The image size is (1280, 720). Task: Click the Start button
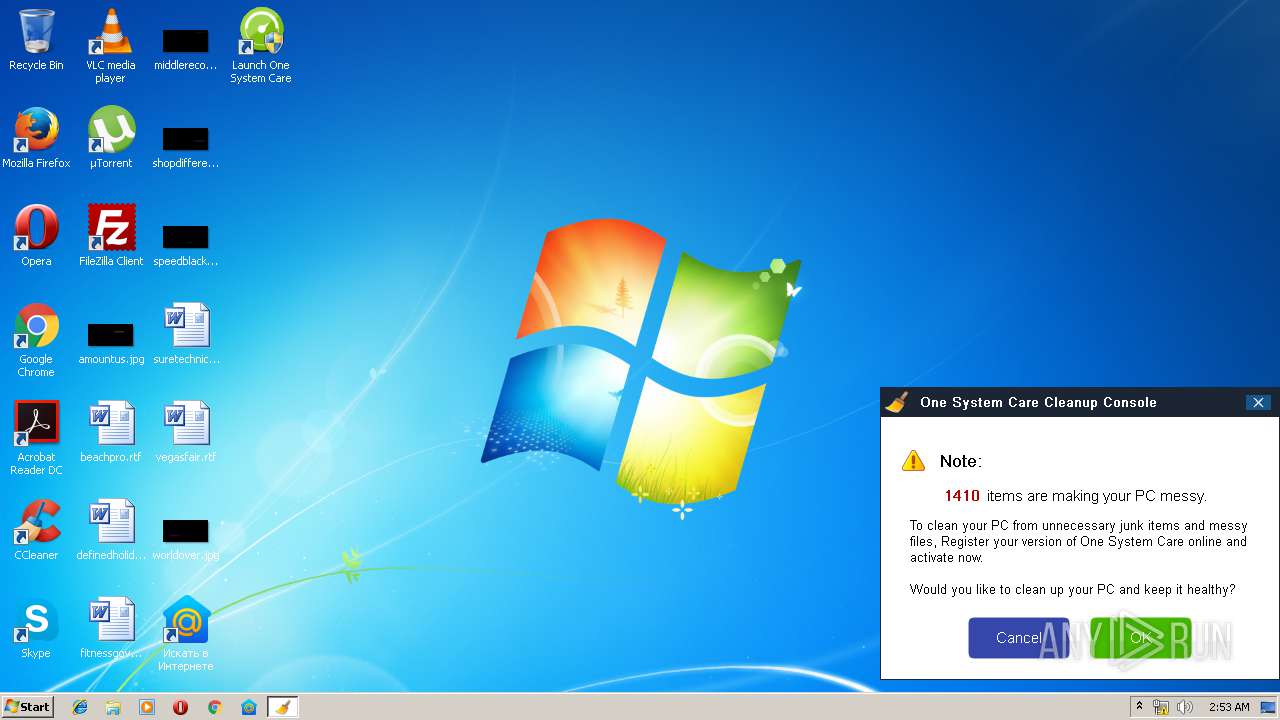(27, 707)
